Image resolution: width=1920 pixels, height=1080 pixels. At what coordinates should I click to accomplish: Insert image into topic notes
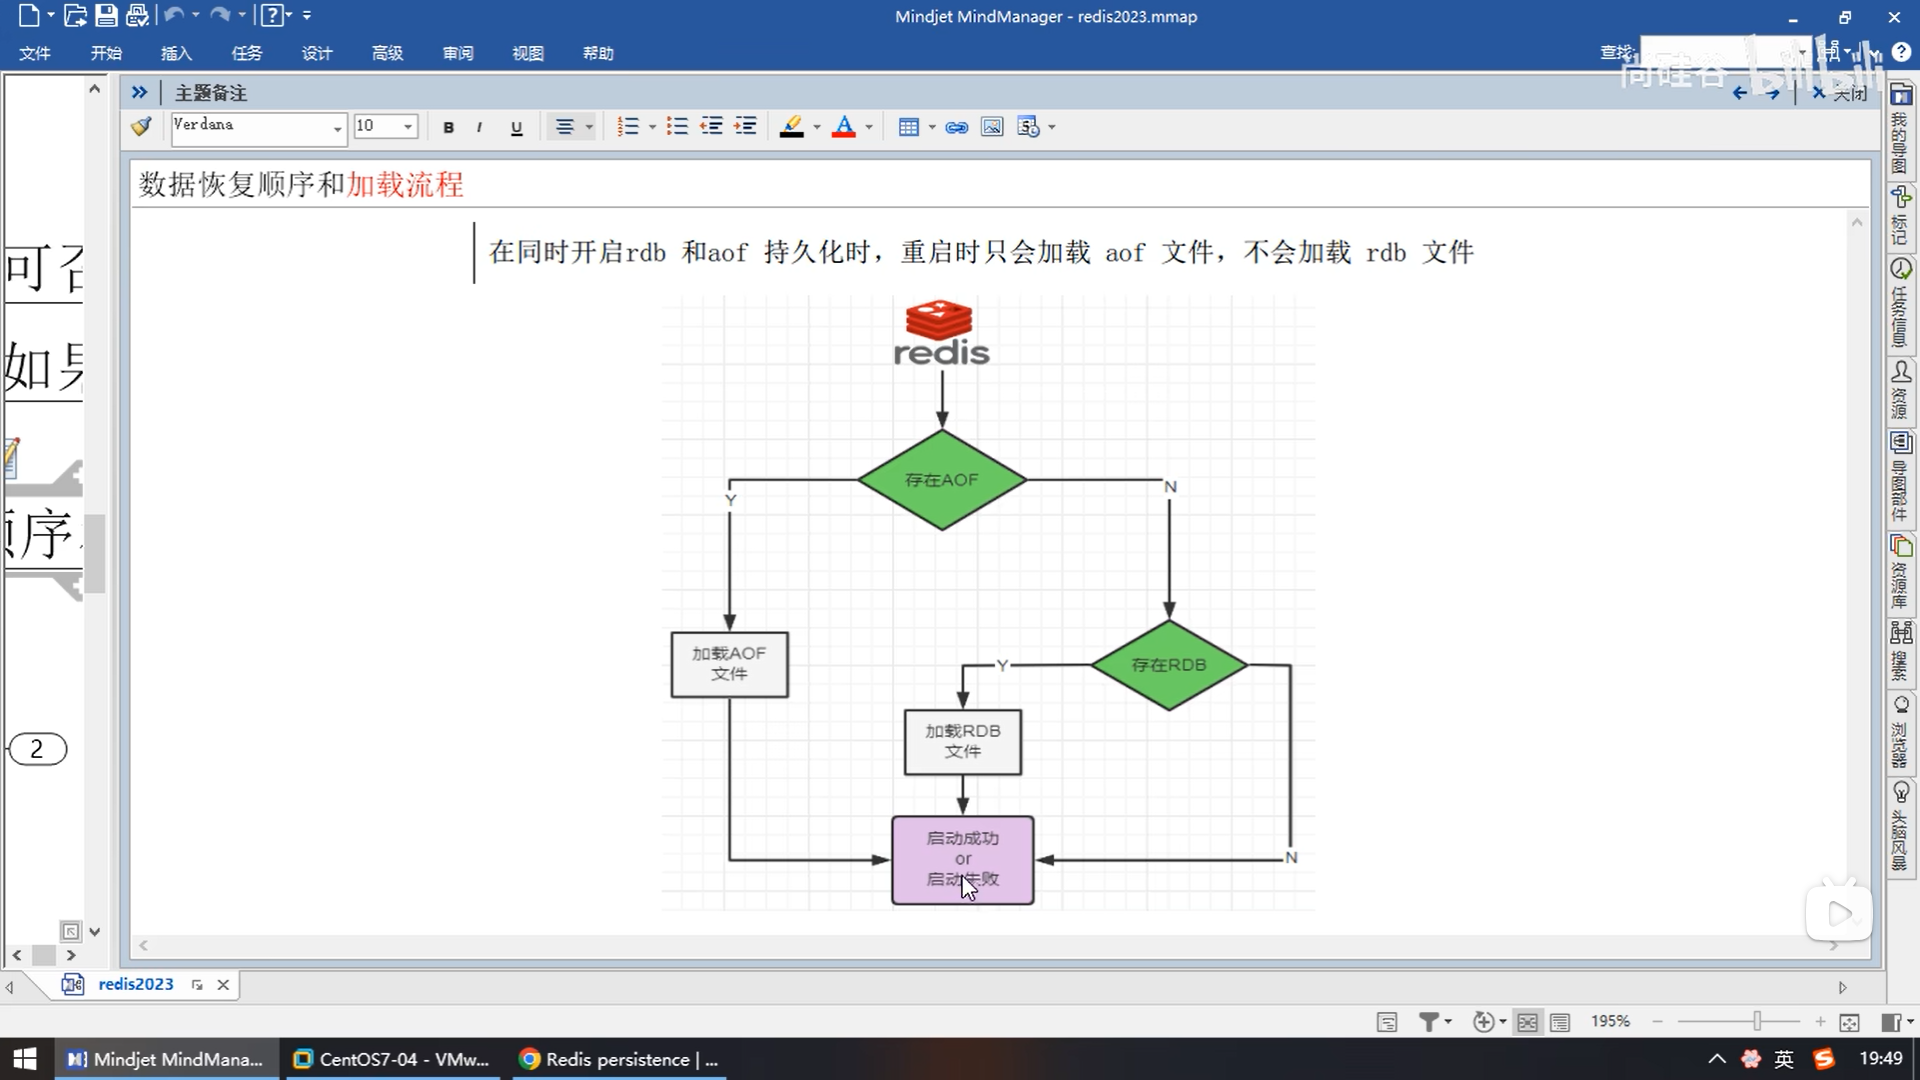(x=991, y=127)
